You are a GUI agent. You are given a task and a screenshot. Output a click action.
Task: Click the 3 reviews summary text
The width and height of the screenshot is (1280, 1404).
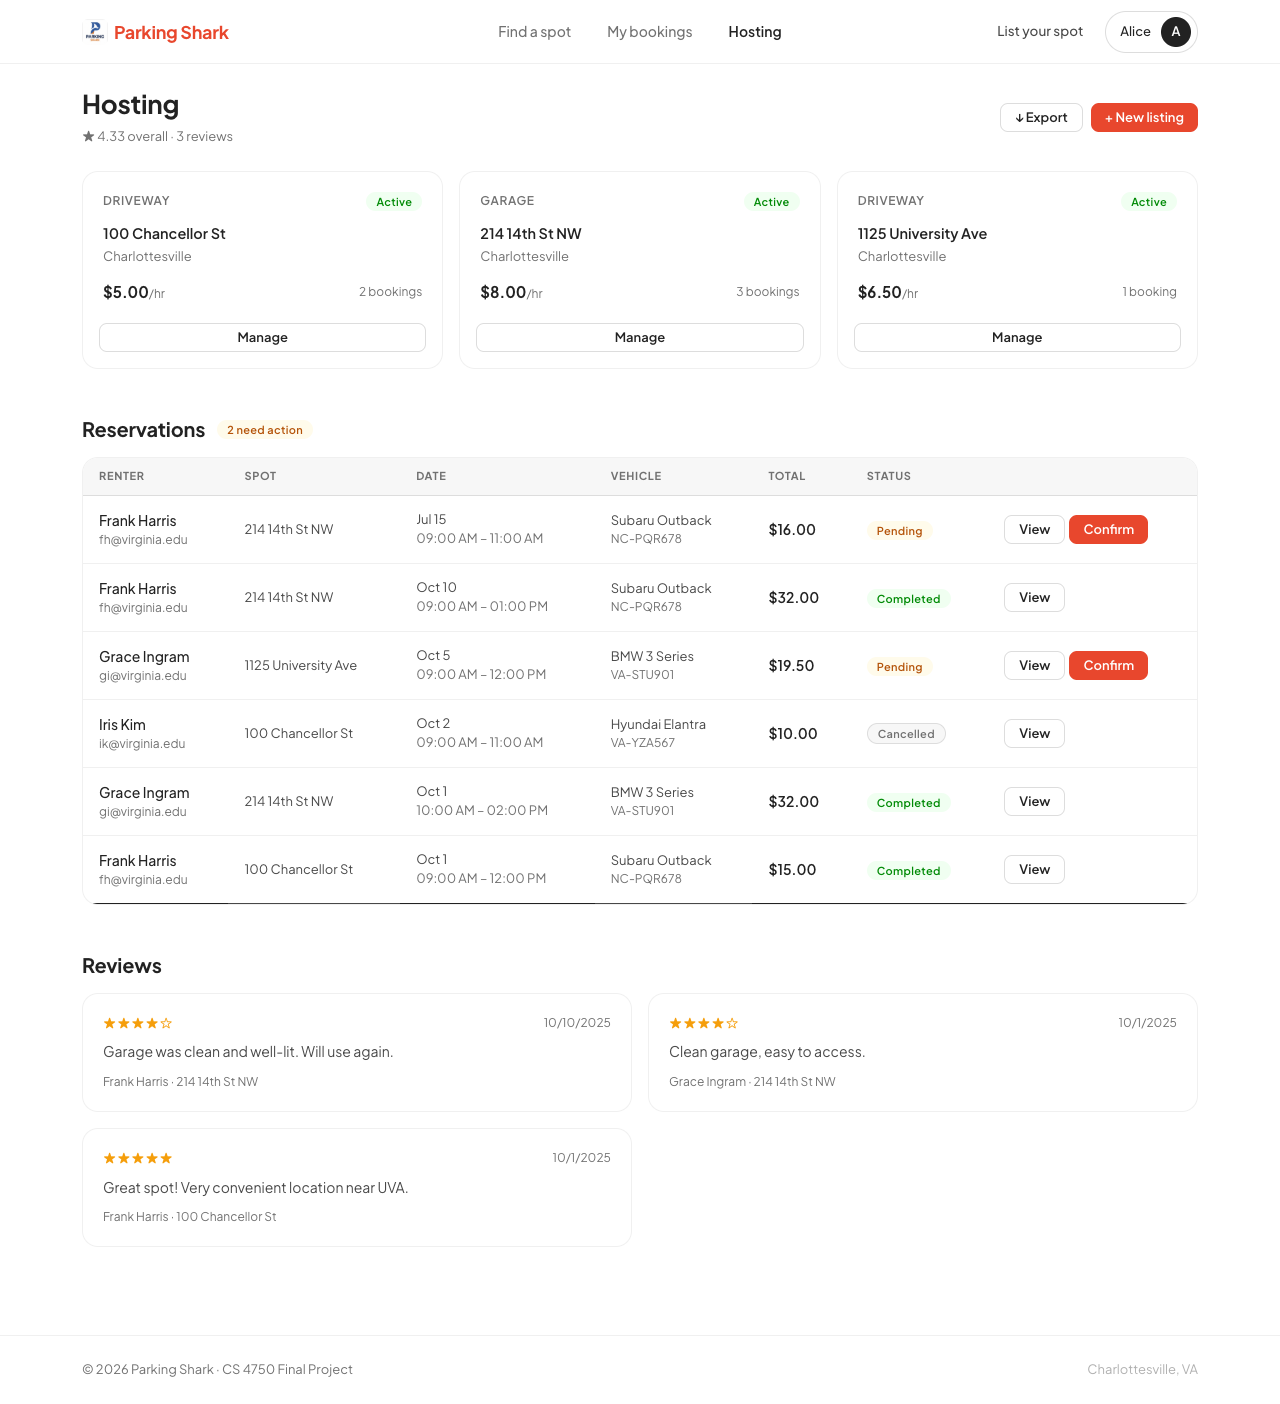205,136
